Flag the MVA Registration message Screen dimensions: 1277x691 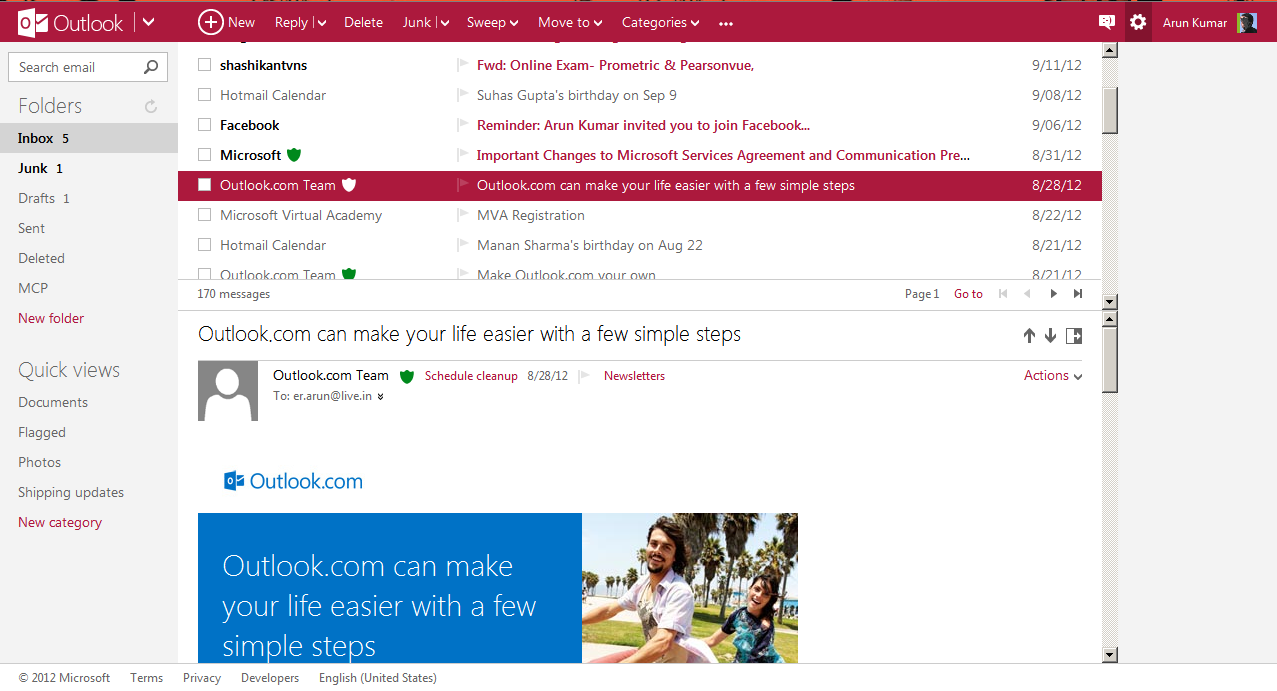coord(462,215)
